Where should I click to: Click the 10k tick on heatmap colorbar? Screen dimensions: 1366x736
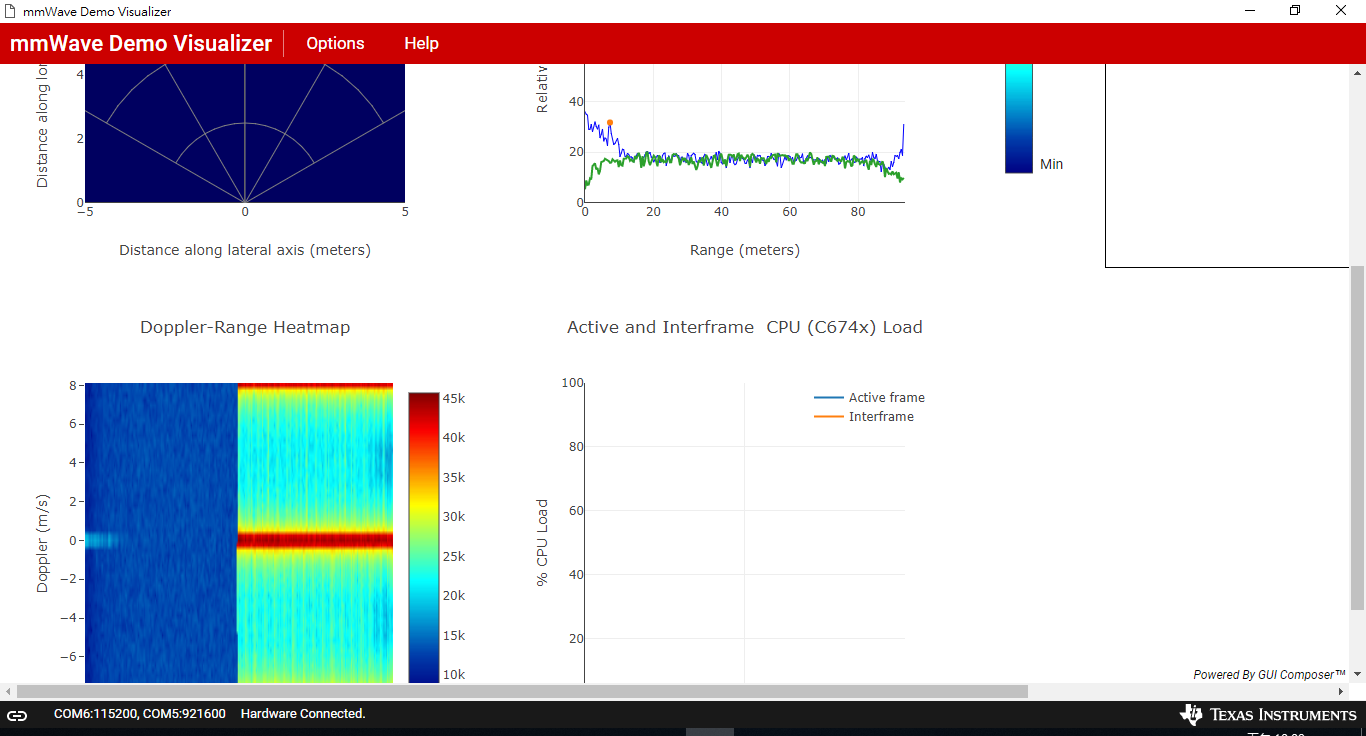454,675
